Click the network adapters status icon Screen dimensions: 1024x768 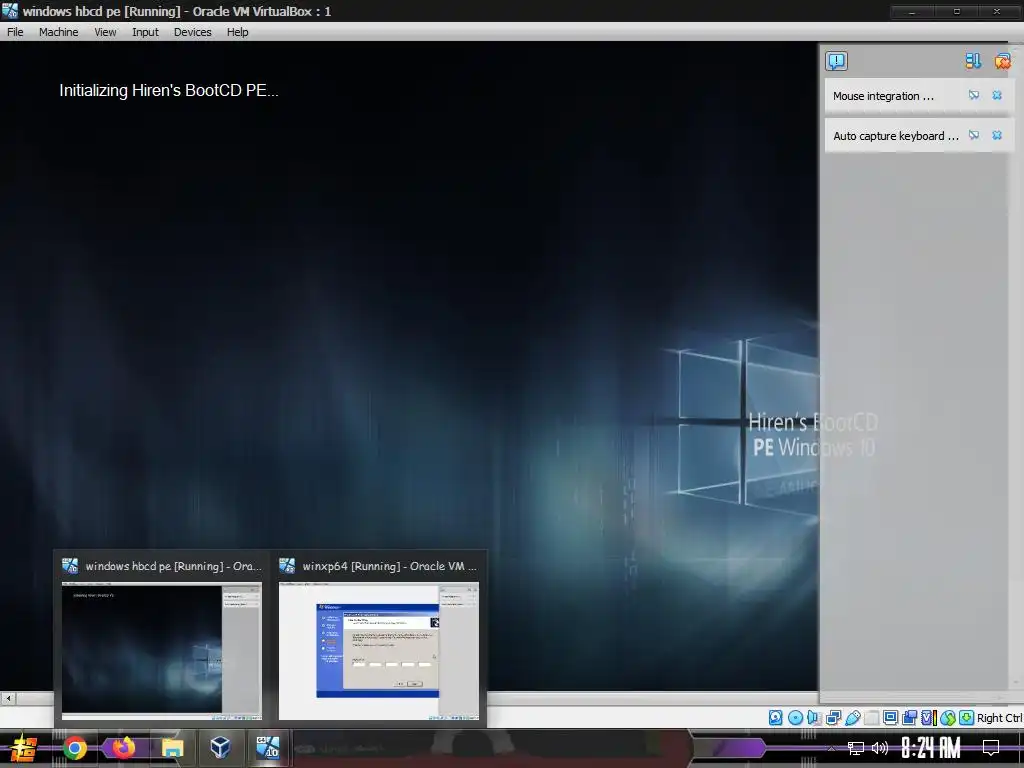click(833, 718)
